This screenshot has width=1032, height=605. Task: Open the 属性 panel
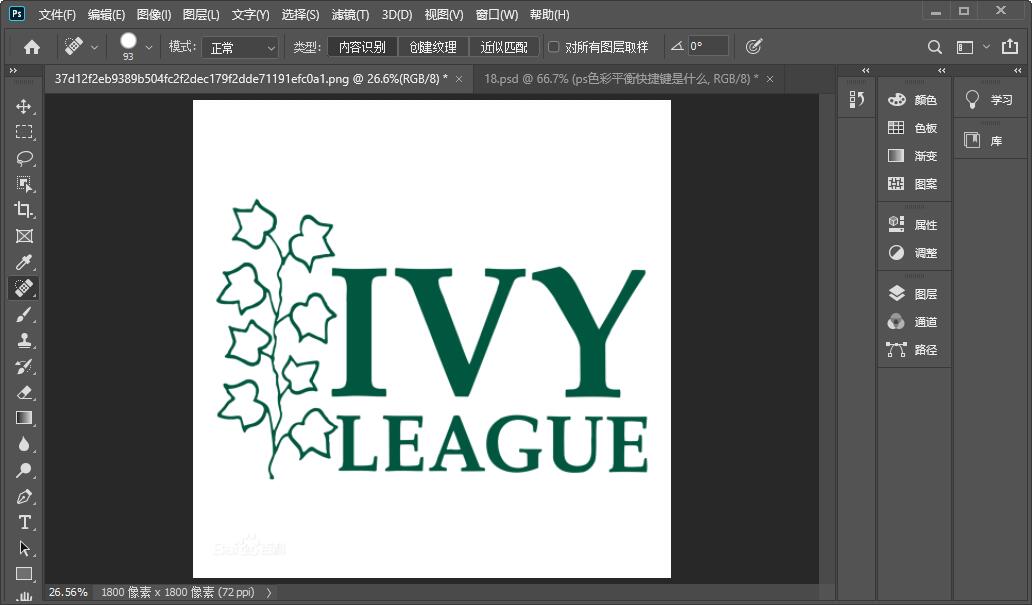click(914, 224)
